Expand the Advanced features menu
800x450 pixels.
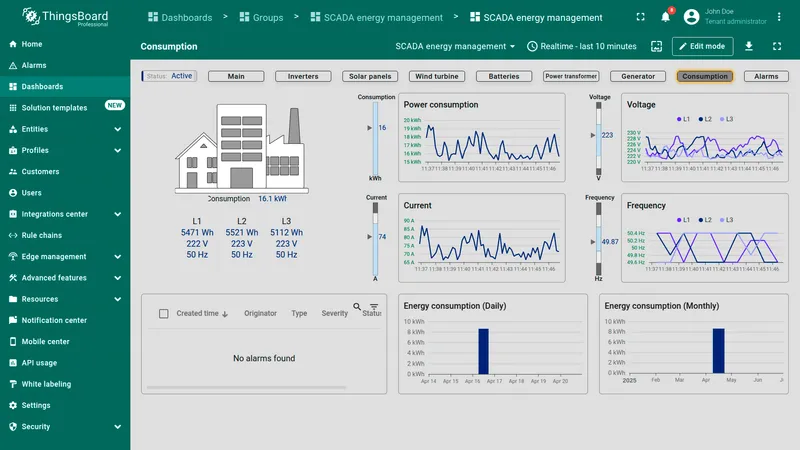[117, 278]
